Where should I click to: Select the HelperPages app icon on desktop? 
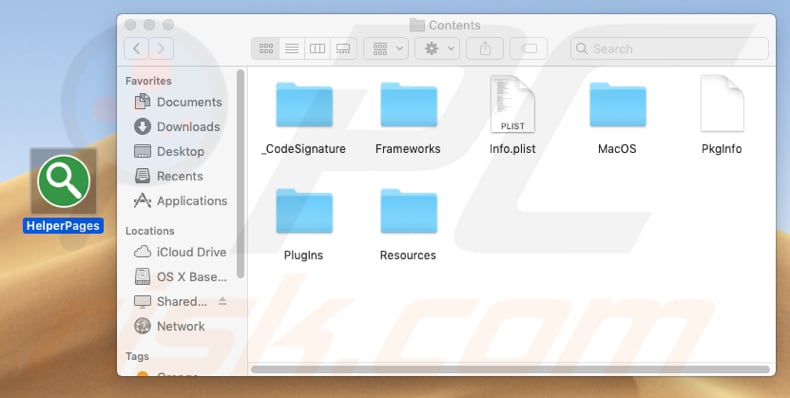point(63,181)
